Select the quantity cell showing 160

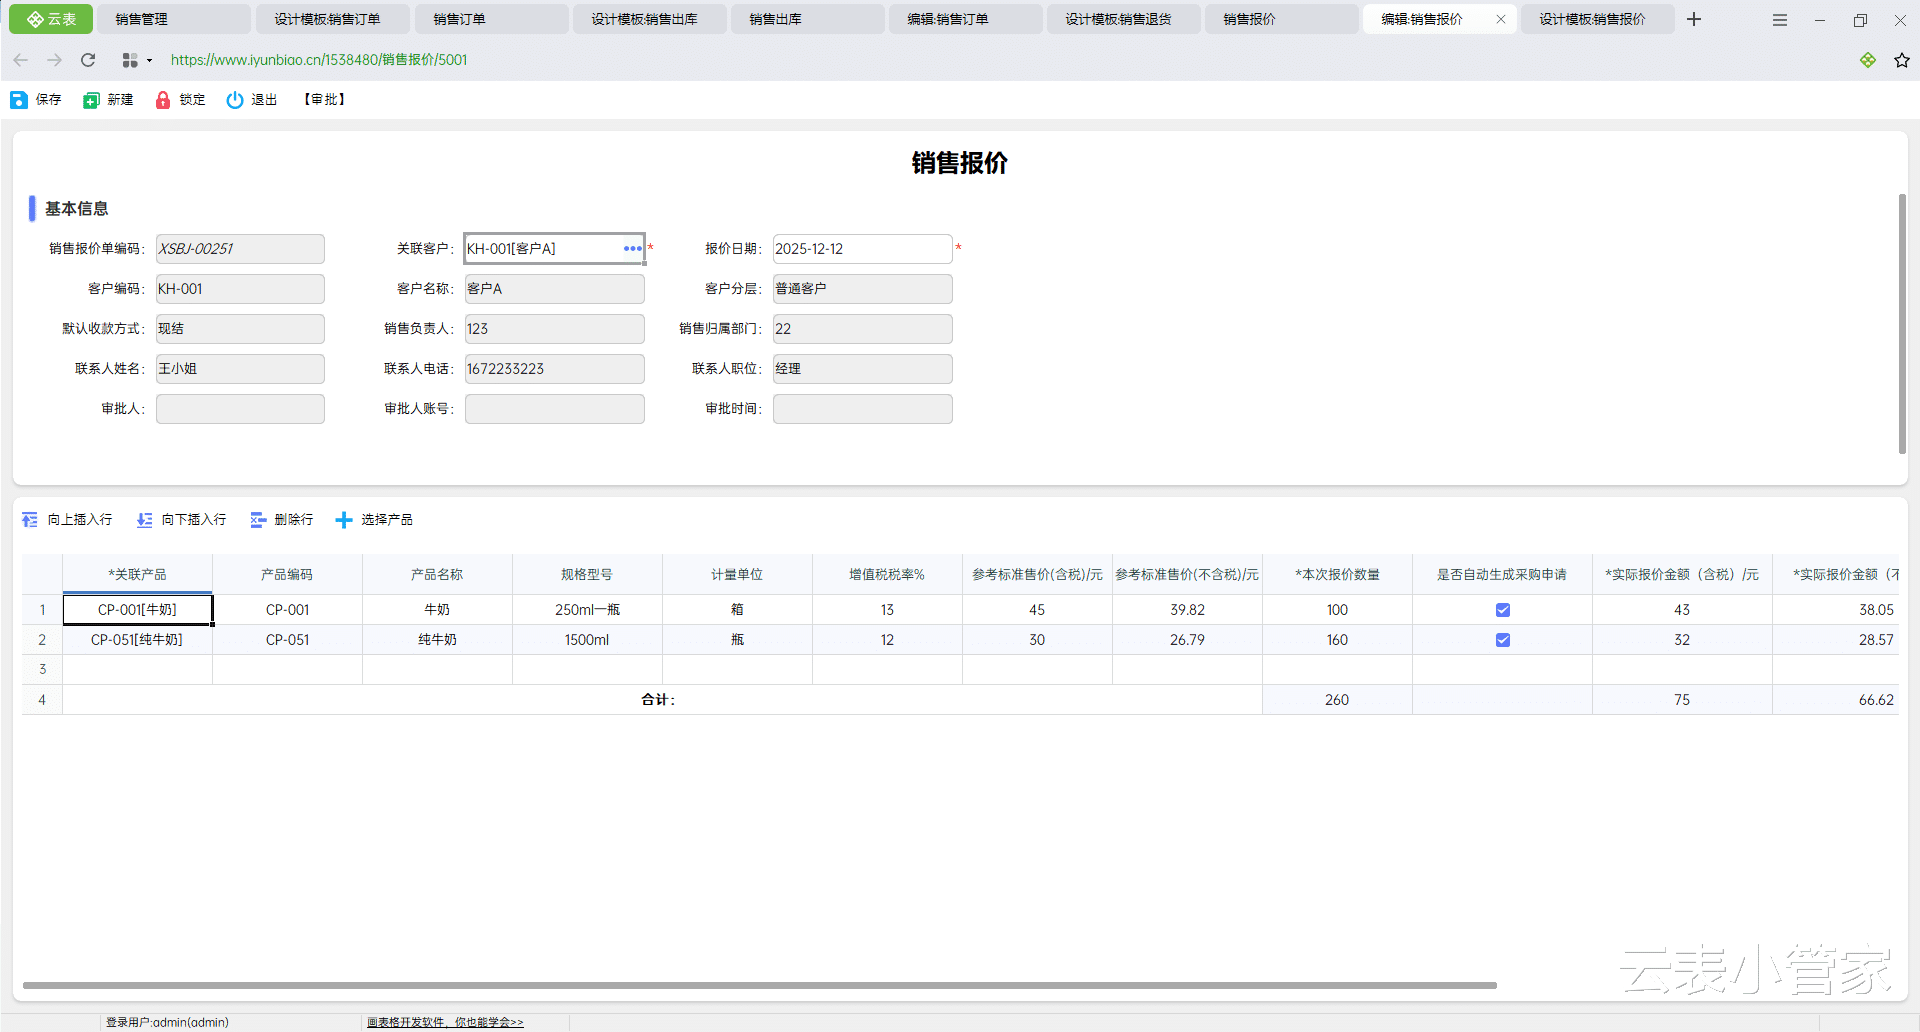(1337, 640)
